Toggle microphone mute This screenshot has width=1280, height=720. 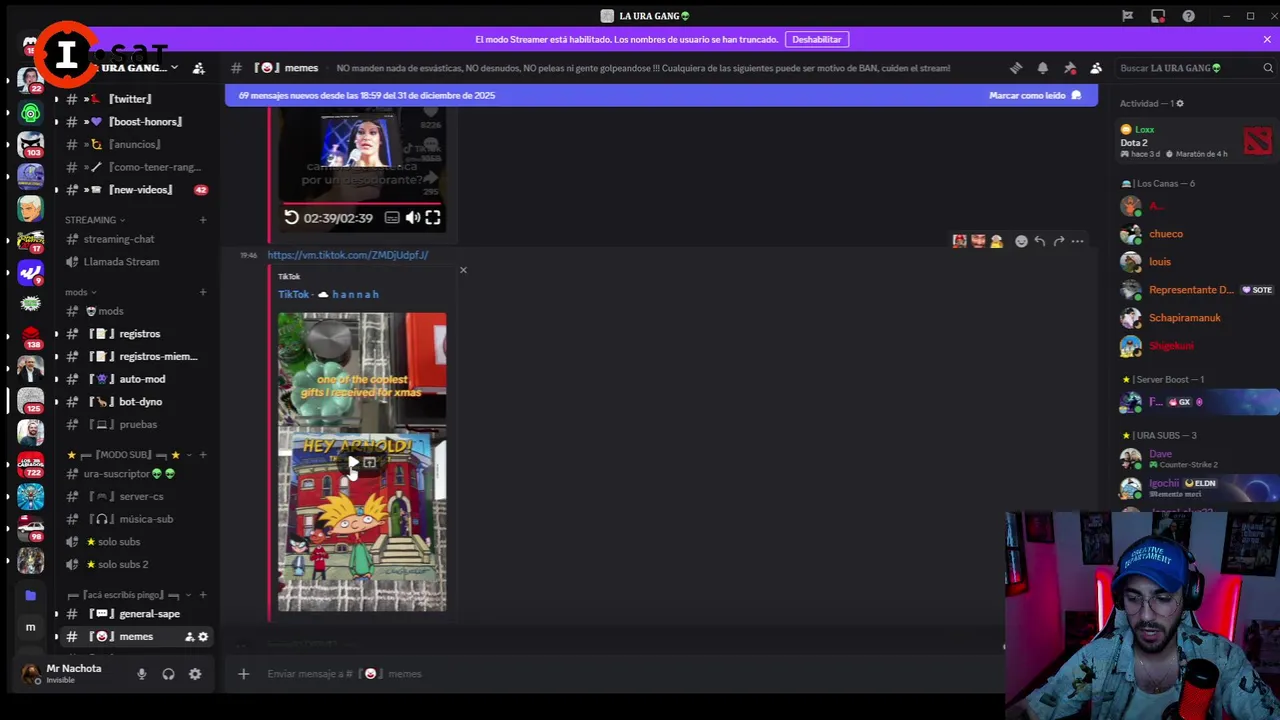click(142, 674)
